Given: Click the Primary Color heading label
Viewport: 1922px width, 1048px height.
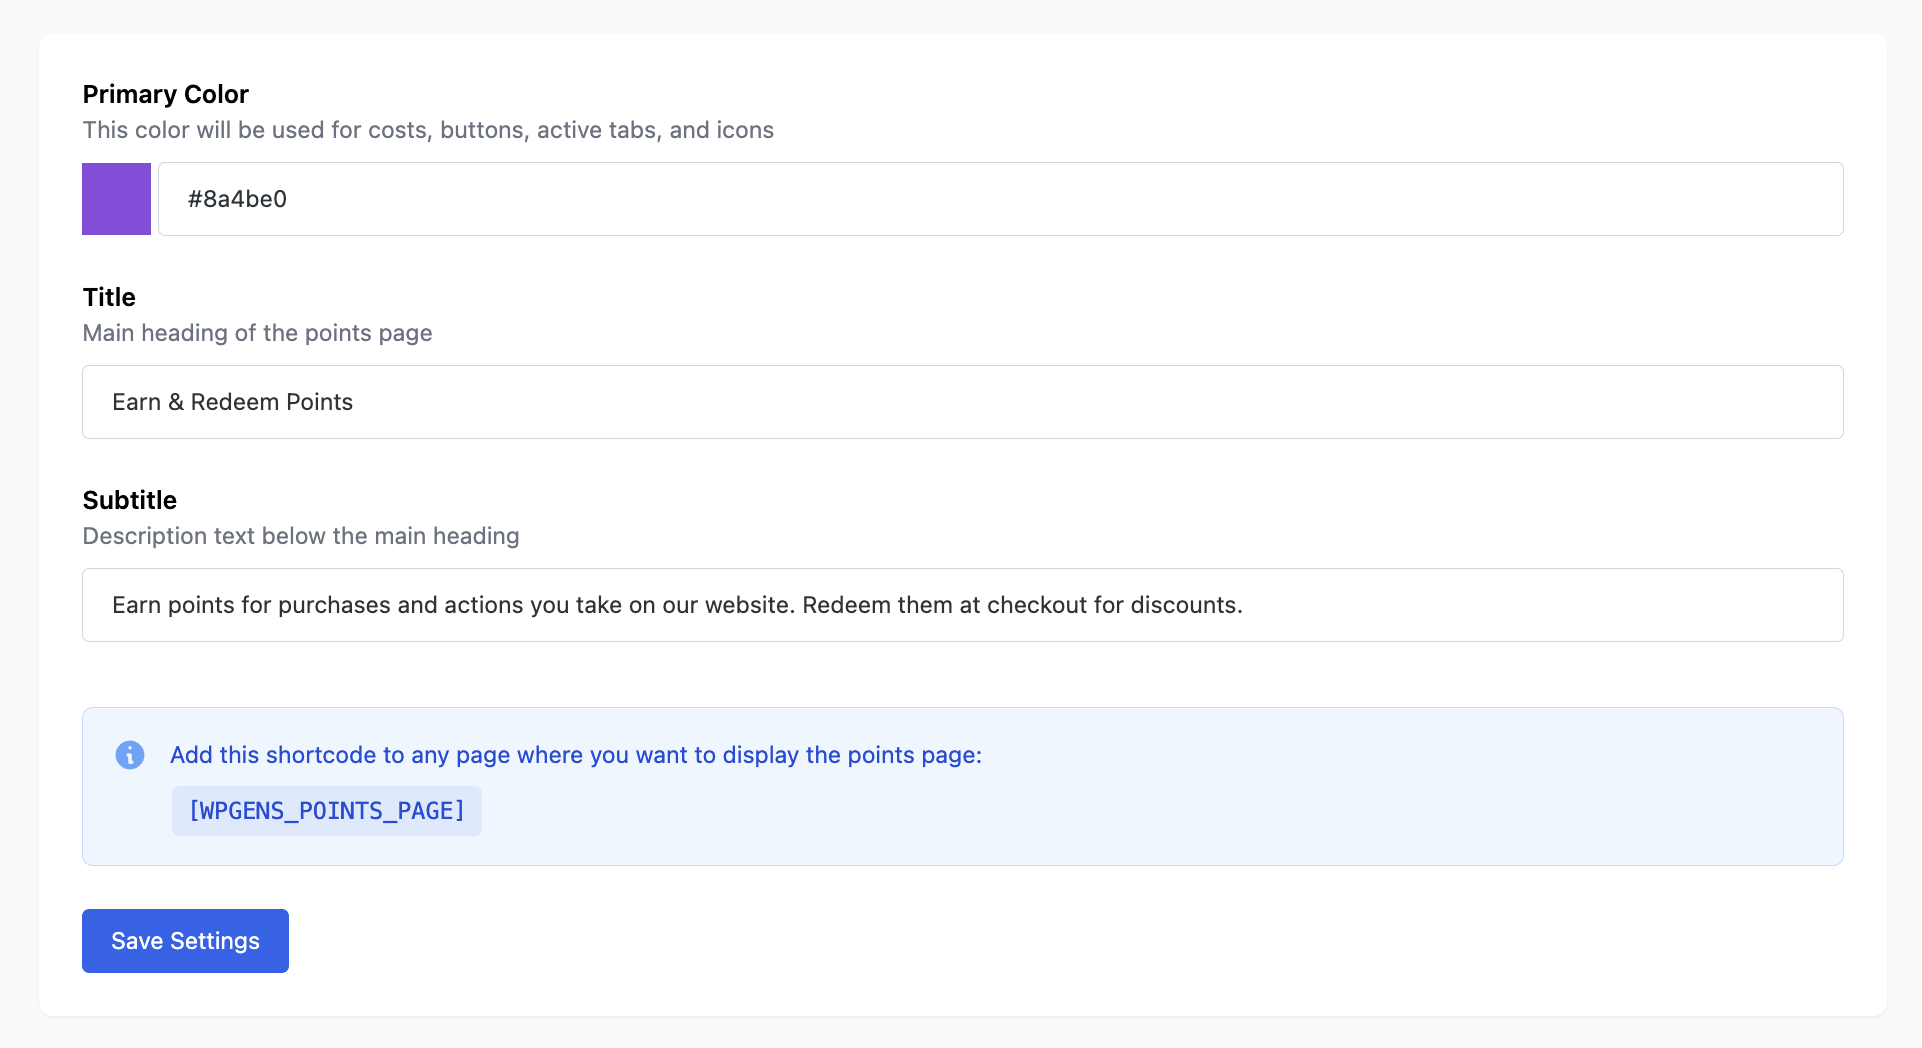Looking at the screenshot, I should [x=165, y=94].
